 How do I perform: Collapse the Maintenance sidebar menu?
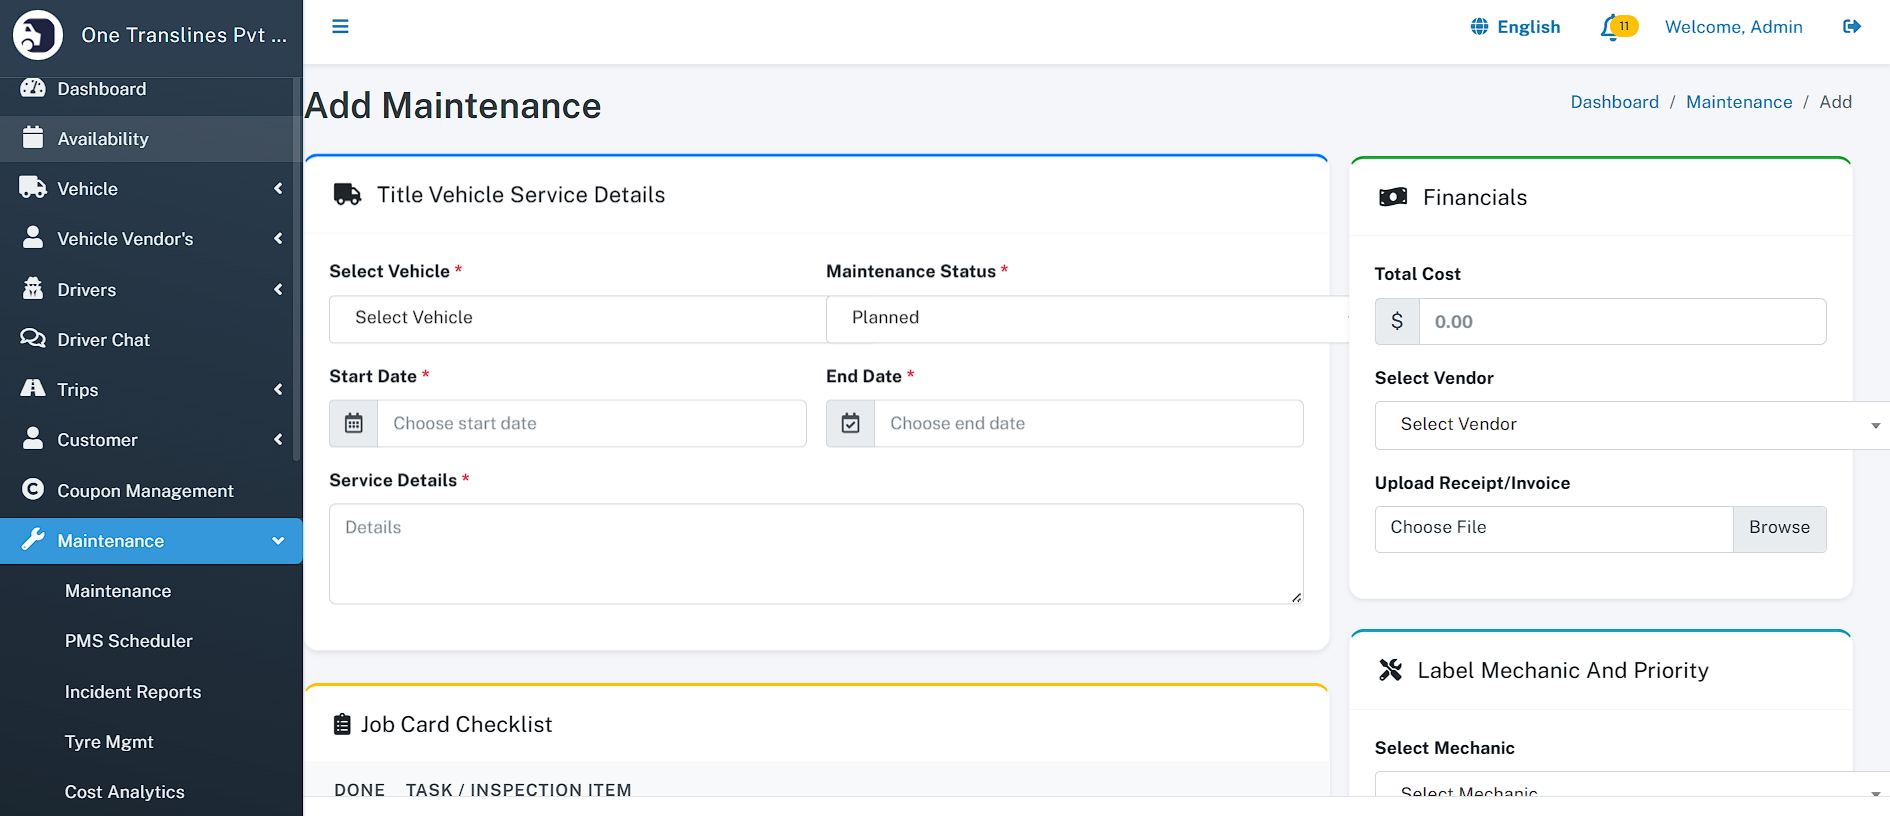[150, 541]
